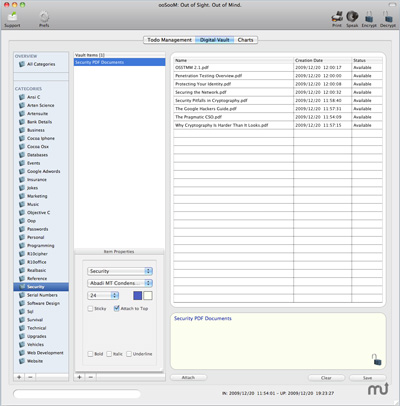Switch to the Todo Management tab

point(170,40)
